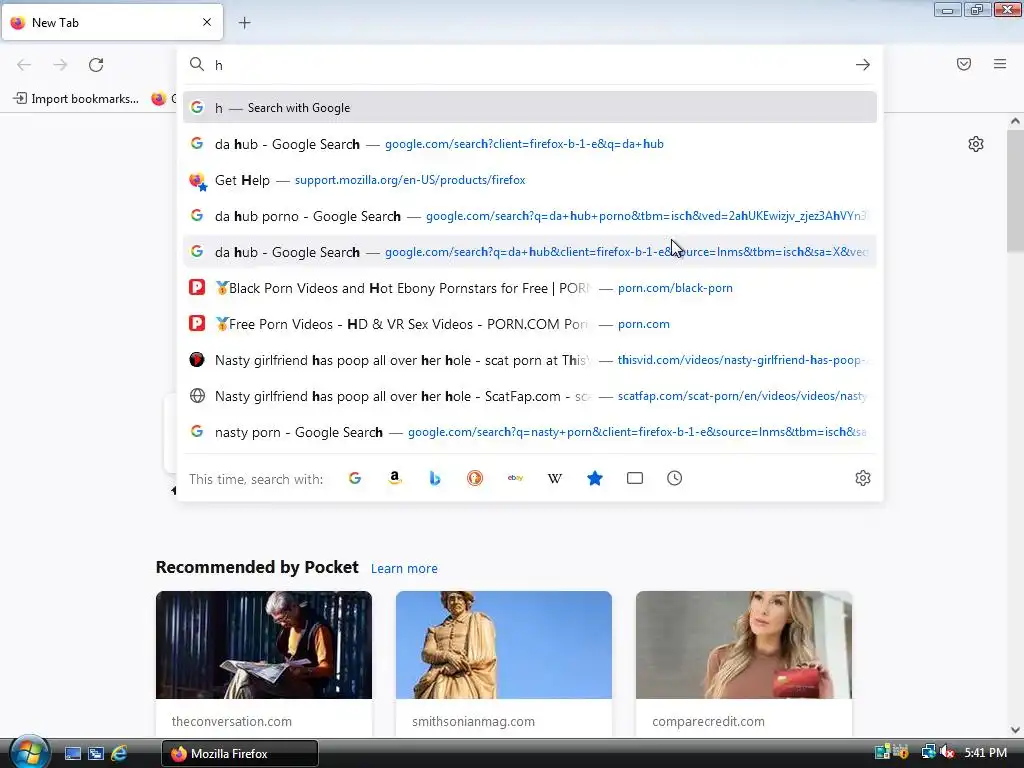This screenshot has height=768, width=1024.
Task: Click the browser back arrow
Action: 24,65
